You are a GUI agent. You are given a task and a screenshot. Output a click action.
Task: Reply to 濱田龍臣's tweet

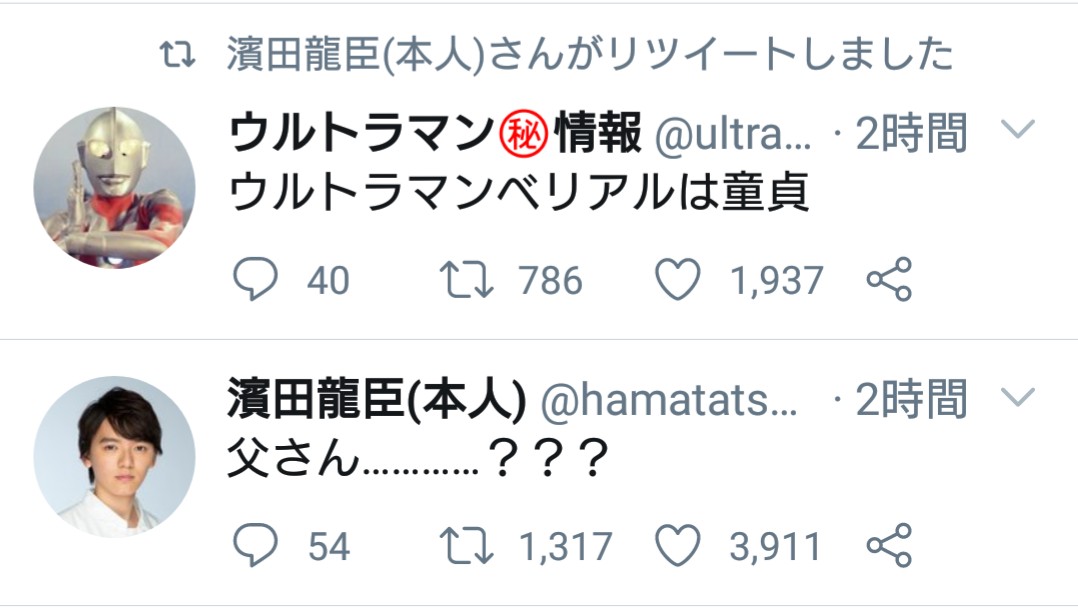tap(255, 545)
